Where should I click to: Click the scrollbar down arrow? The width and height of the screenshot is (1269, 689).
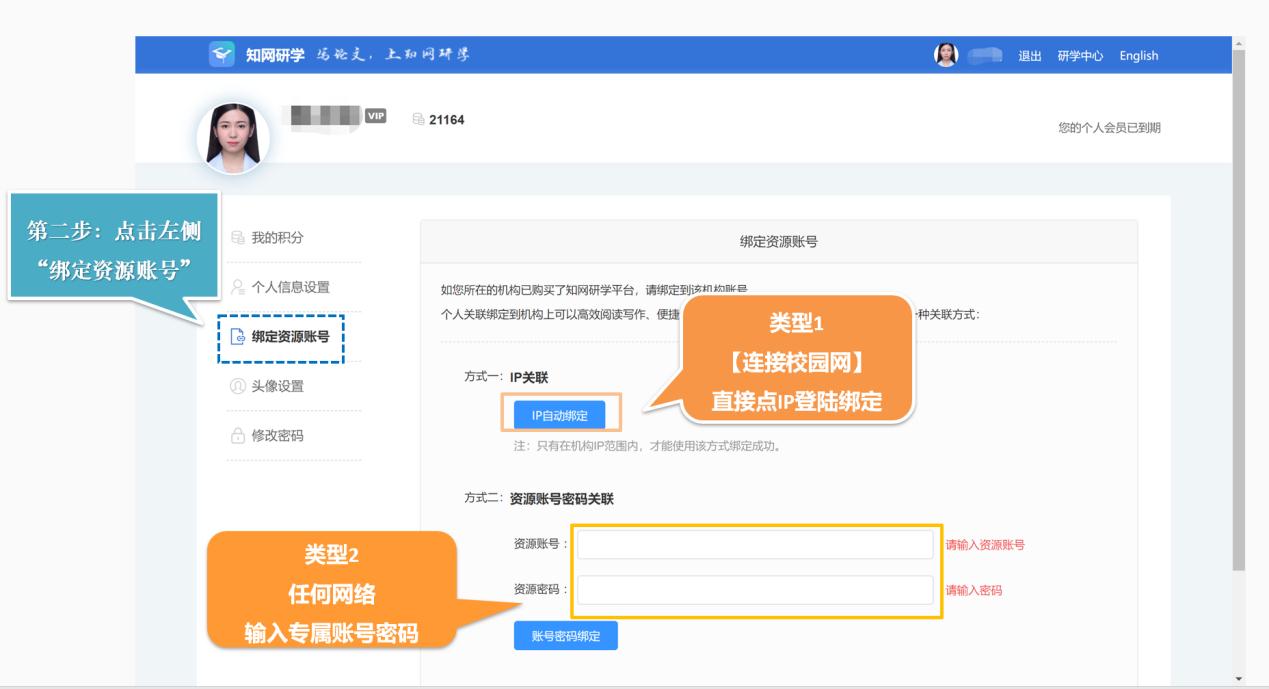pos(1240,679)
